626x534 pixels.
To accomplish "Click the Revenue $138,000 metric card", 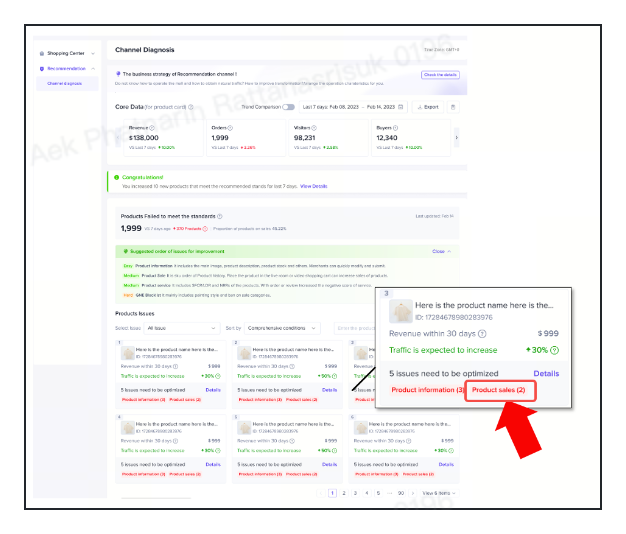I will click(163, 138).
